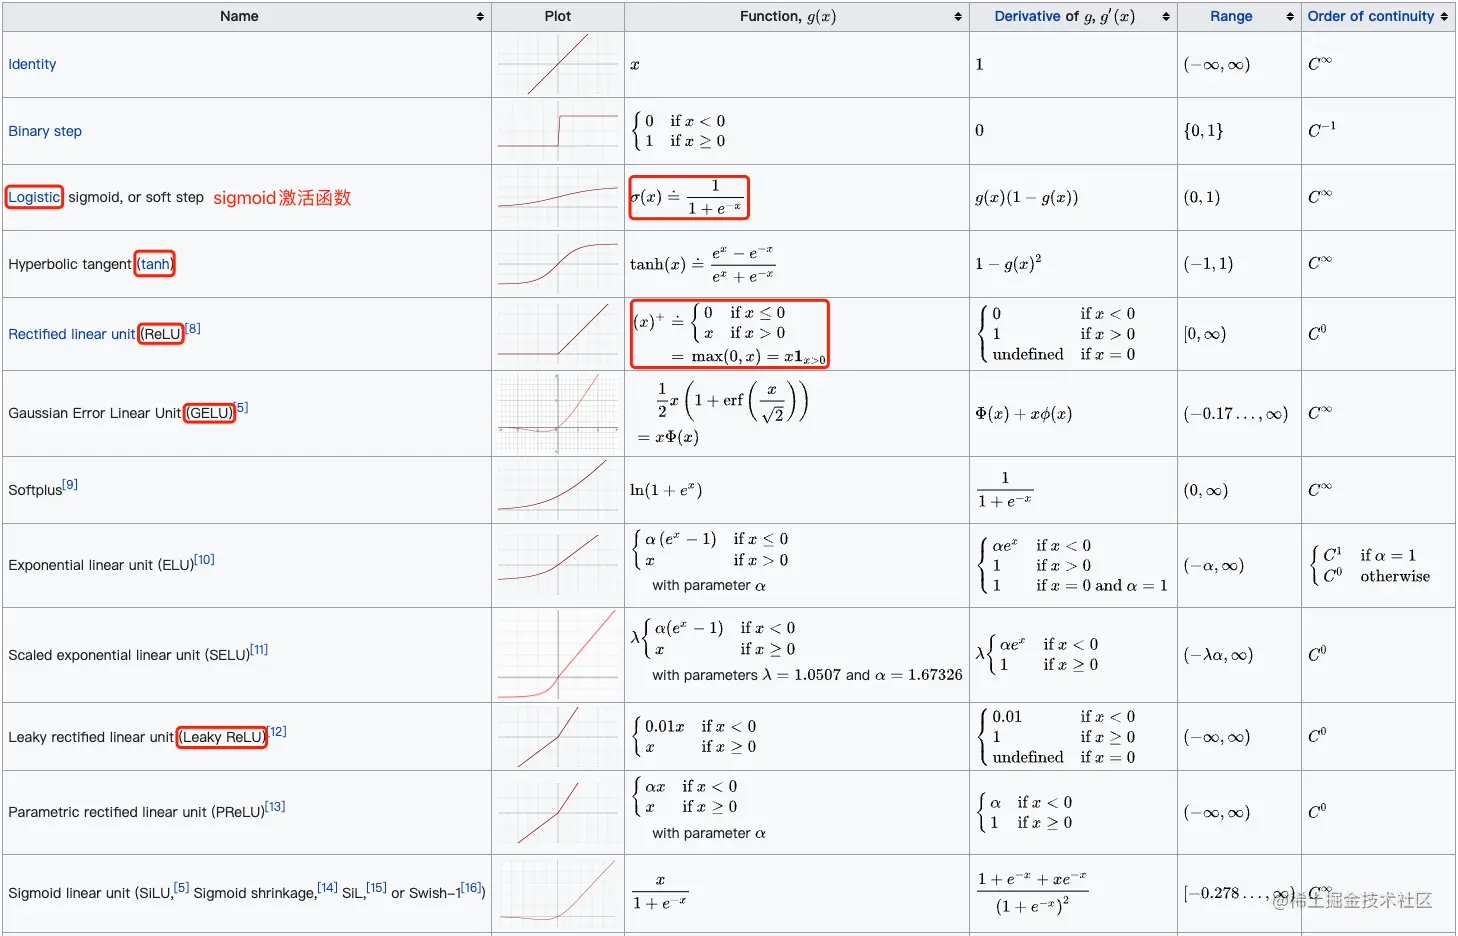Select 'Parametric rectified linear unit (PReLU)' text
This screenshot has width=1458, height=936.
pos(136,812)
